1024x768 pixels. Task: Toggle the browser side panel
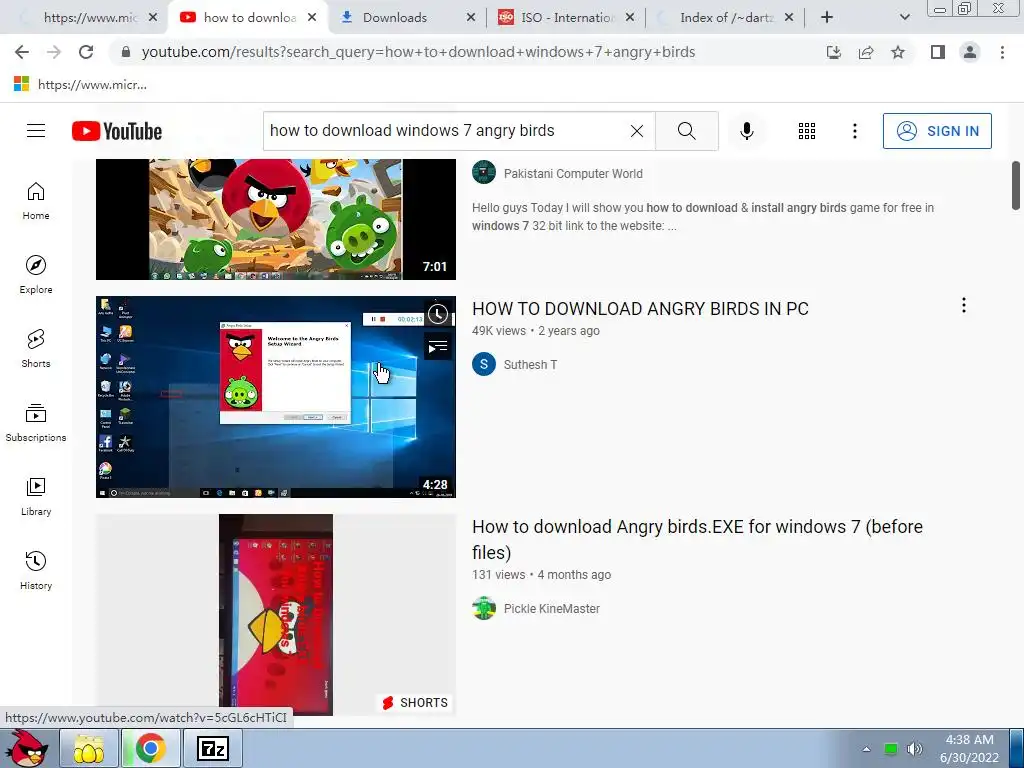[938, 52]
